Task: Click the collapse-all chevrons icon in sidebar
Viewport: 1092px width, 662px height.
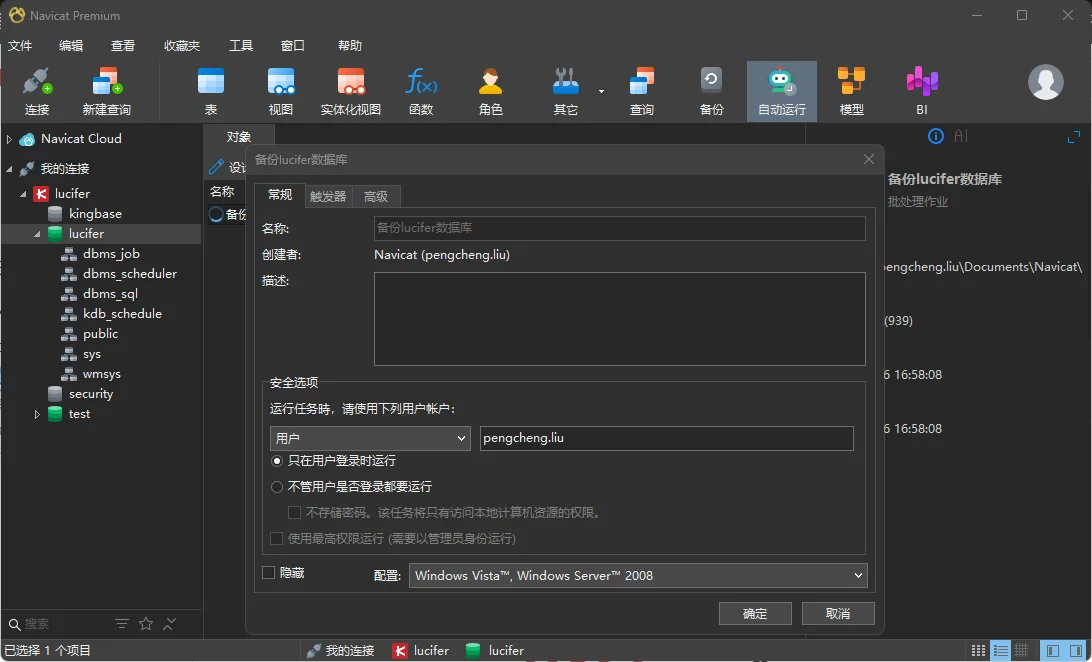Action: (169, 624)
